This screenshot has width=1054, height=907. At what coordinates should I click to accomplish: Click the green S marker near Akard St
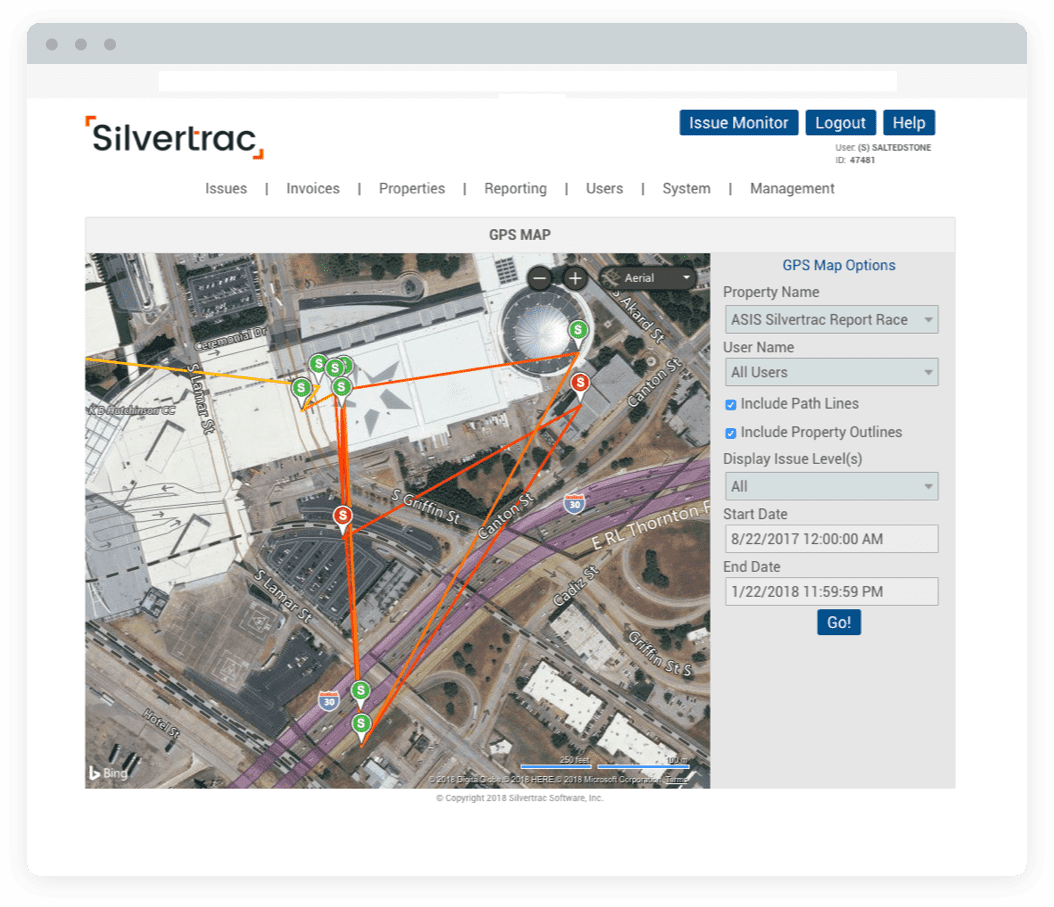(x=576, y=329)
